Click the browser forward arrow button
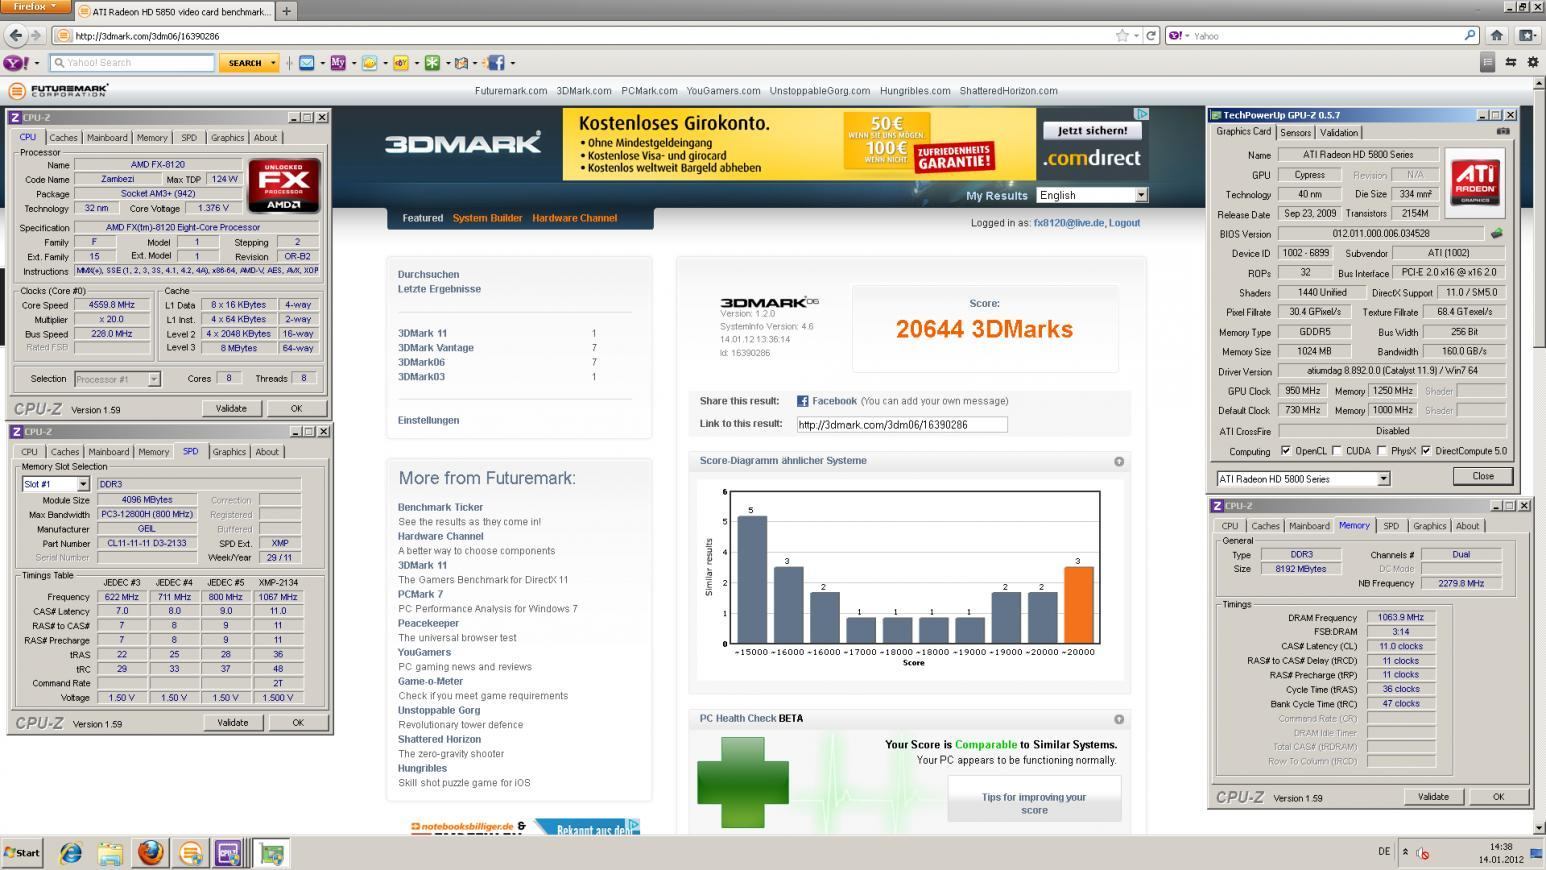 click(36, 35)
